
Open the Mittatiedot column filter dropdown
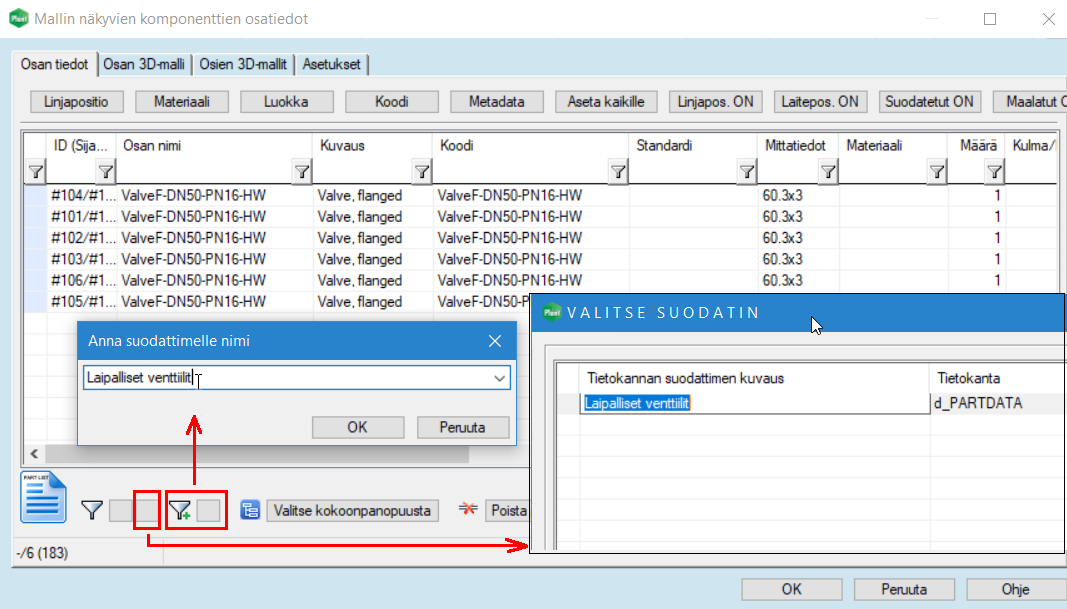tap(828, 172)
